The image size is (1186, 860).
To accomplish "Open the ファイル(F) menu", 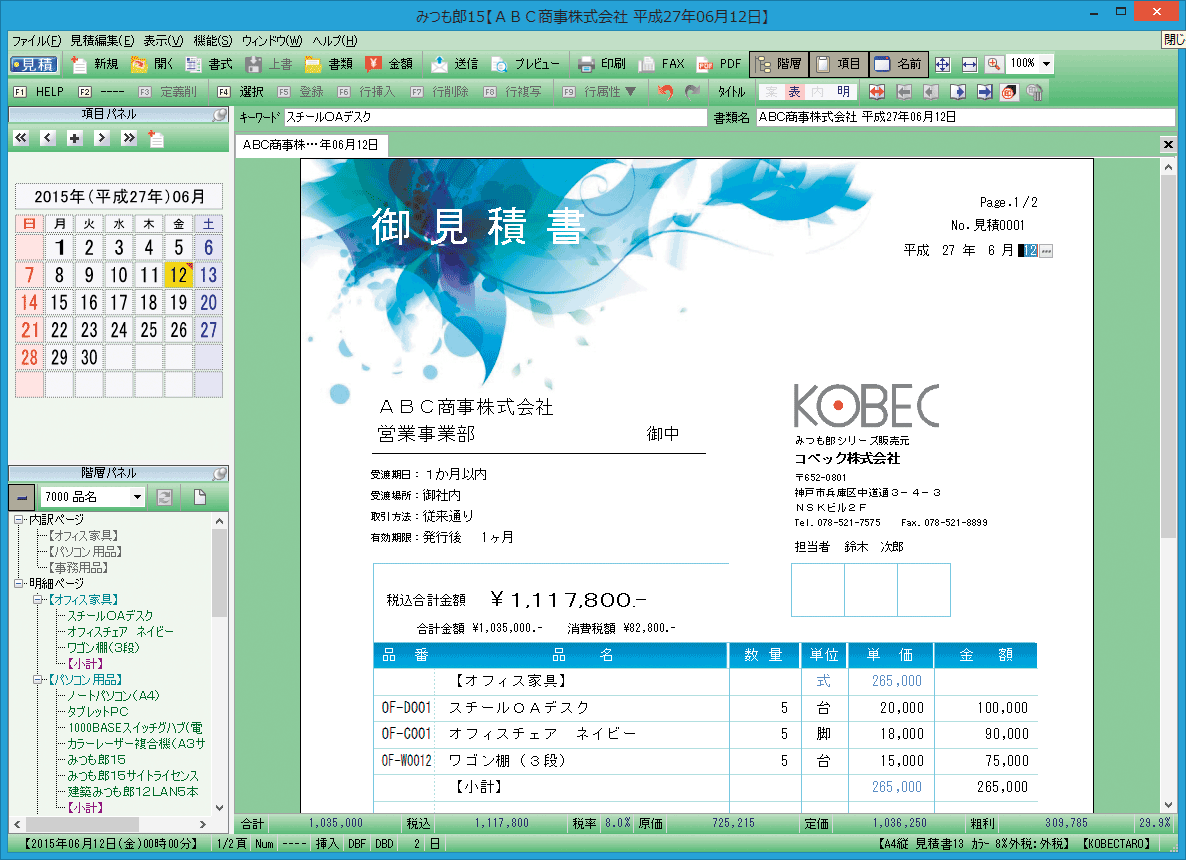I will point(36,41).
